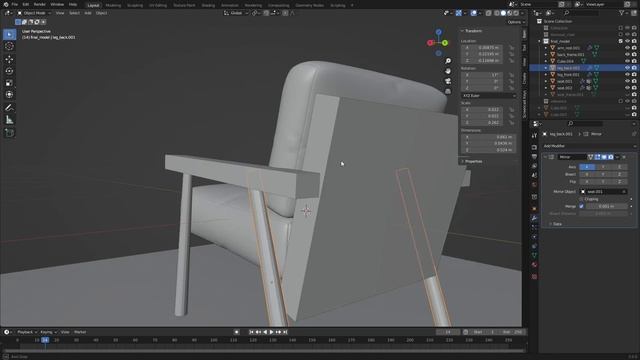
Task: Open the timeline Marker menu
Action: tap(80, 332)
